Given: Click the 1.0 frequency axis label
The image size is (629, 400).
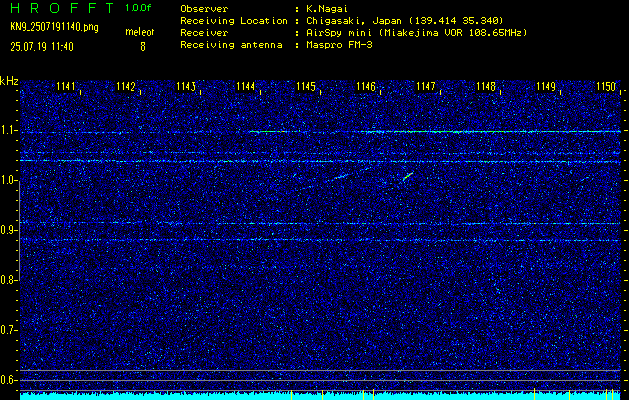Looking at the screenshot, I should pos(7,180).
